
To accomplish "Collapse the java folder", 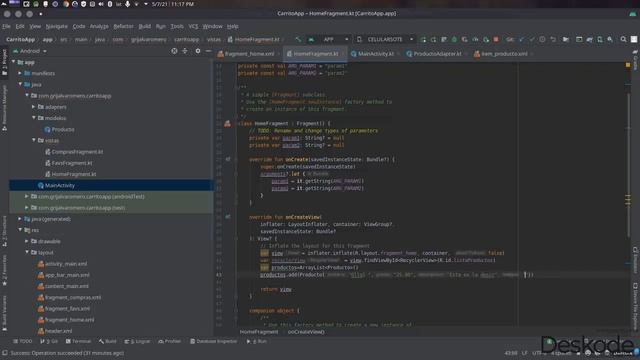I will click(x=20, y=84).
